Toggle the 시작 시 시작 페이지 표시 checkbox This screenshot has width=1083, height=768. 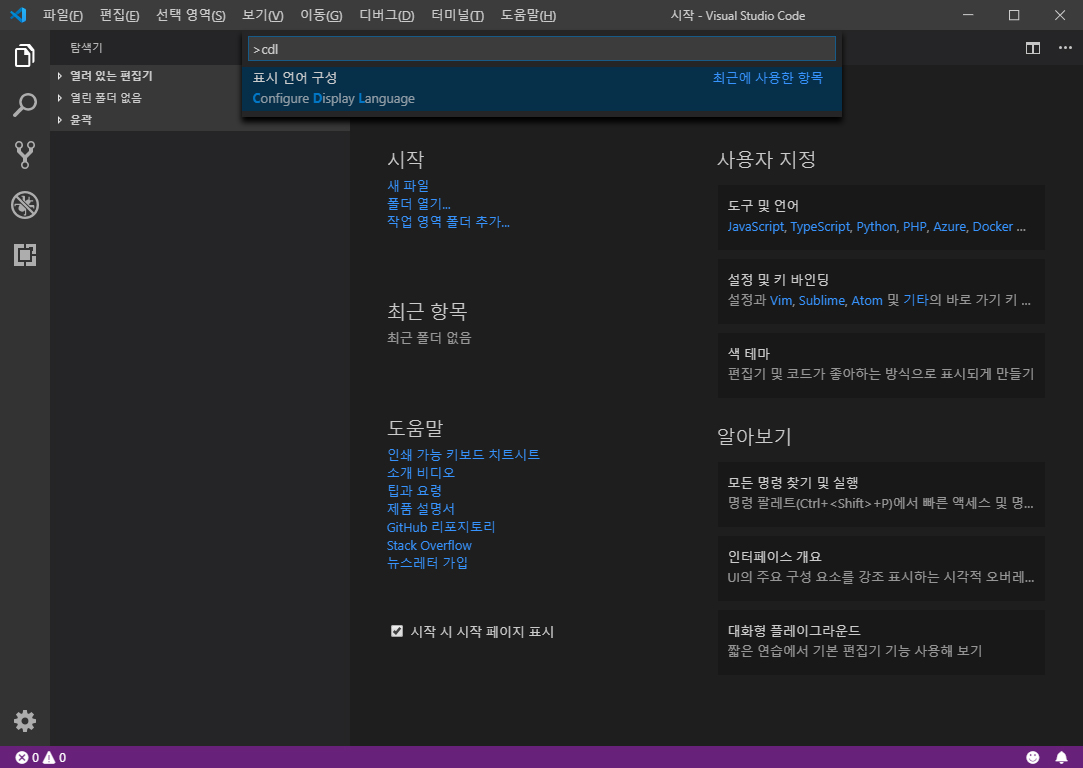(x=396, y=631)
